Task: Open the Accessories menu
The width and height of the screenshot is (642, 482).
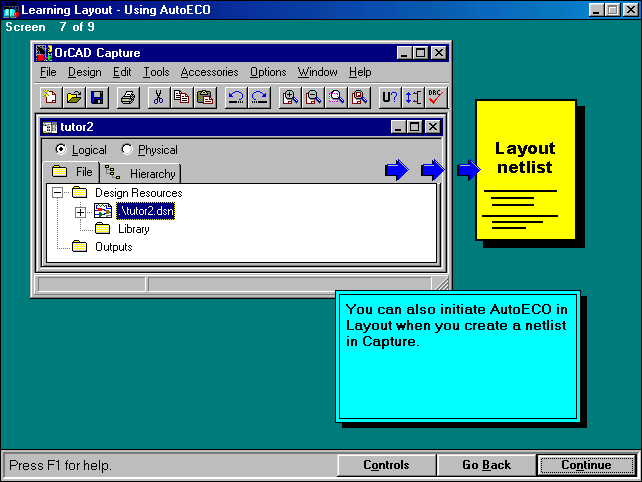Action: click(209, 72)
